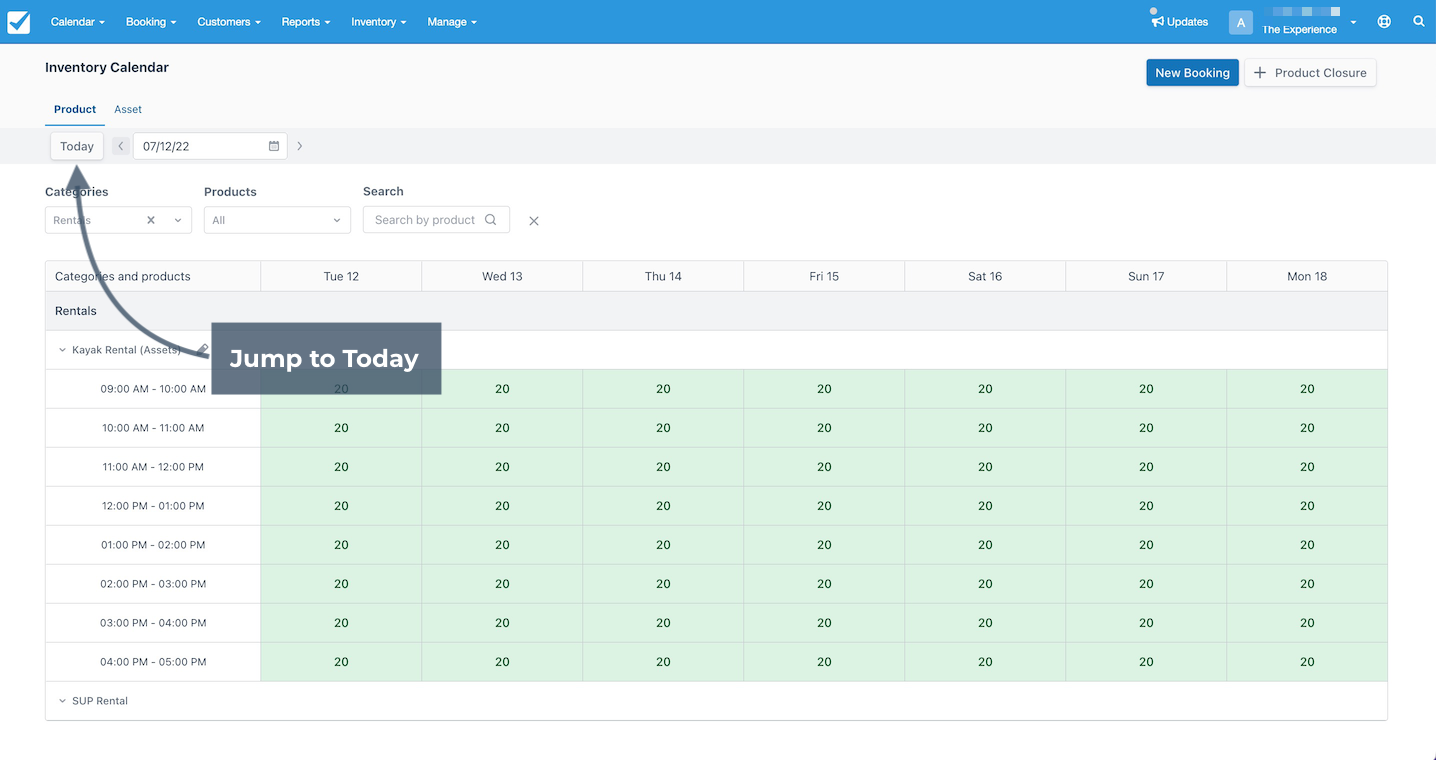
Task: Select Mon 18 column header
Action: (x=1307, y=276)
